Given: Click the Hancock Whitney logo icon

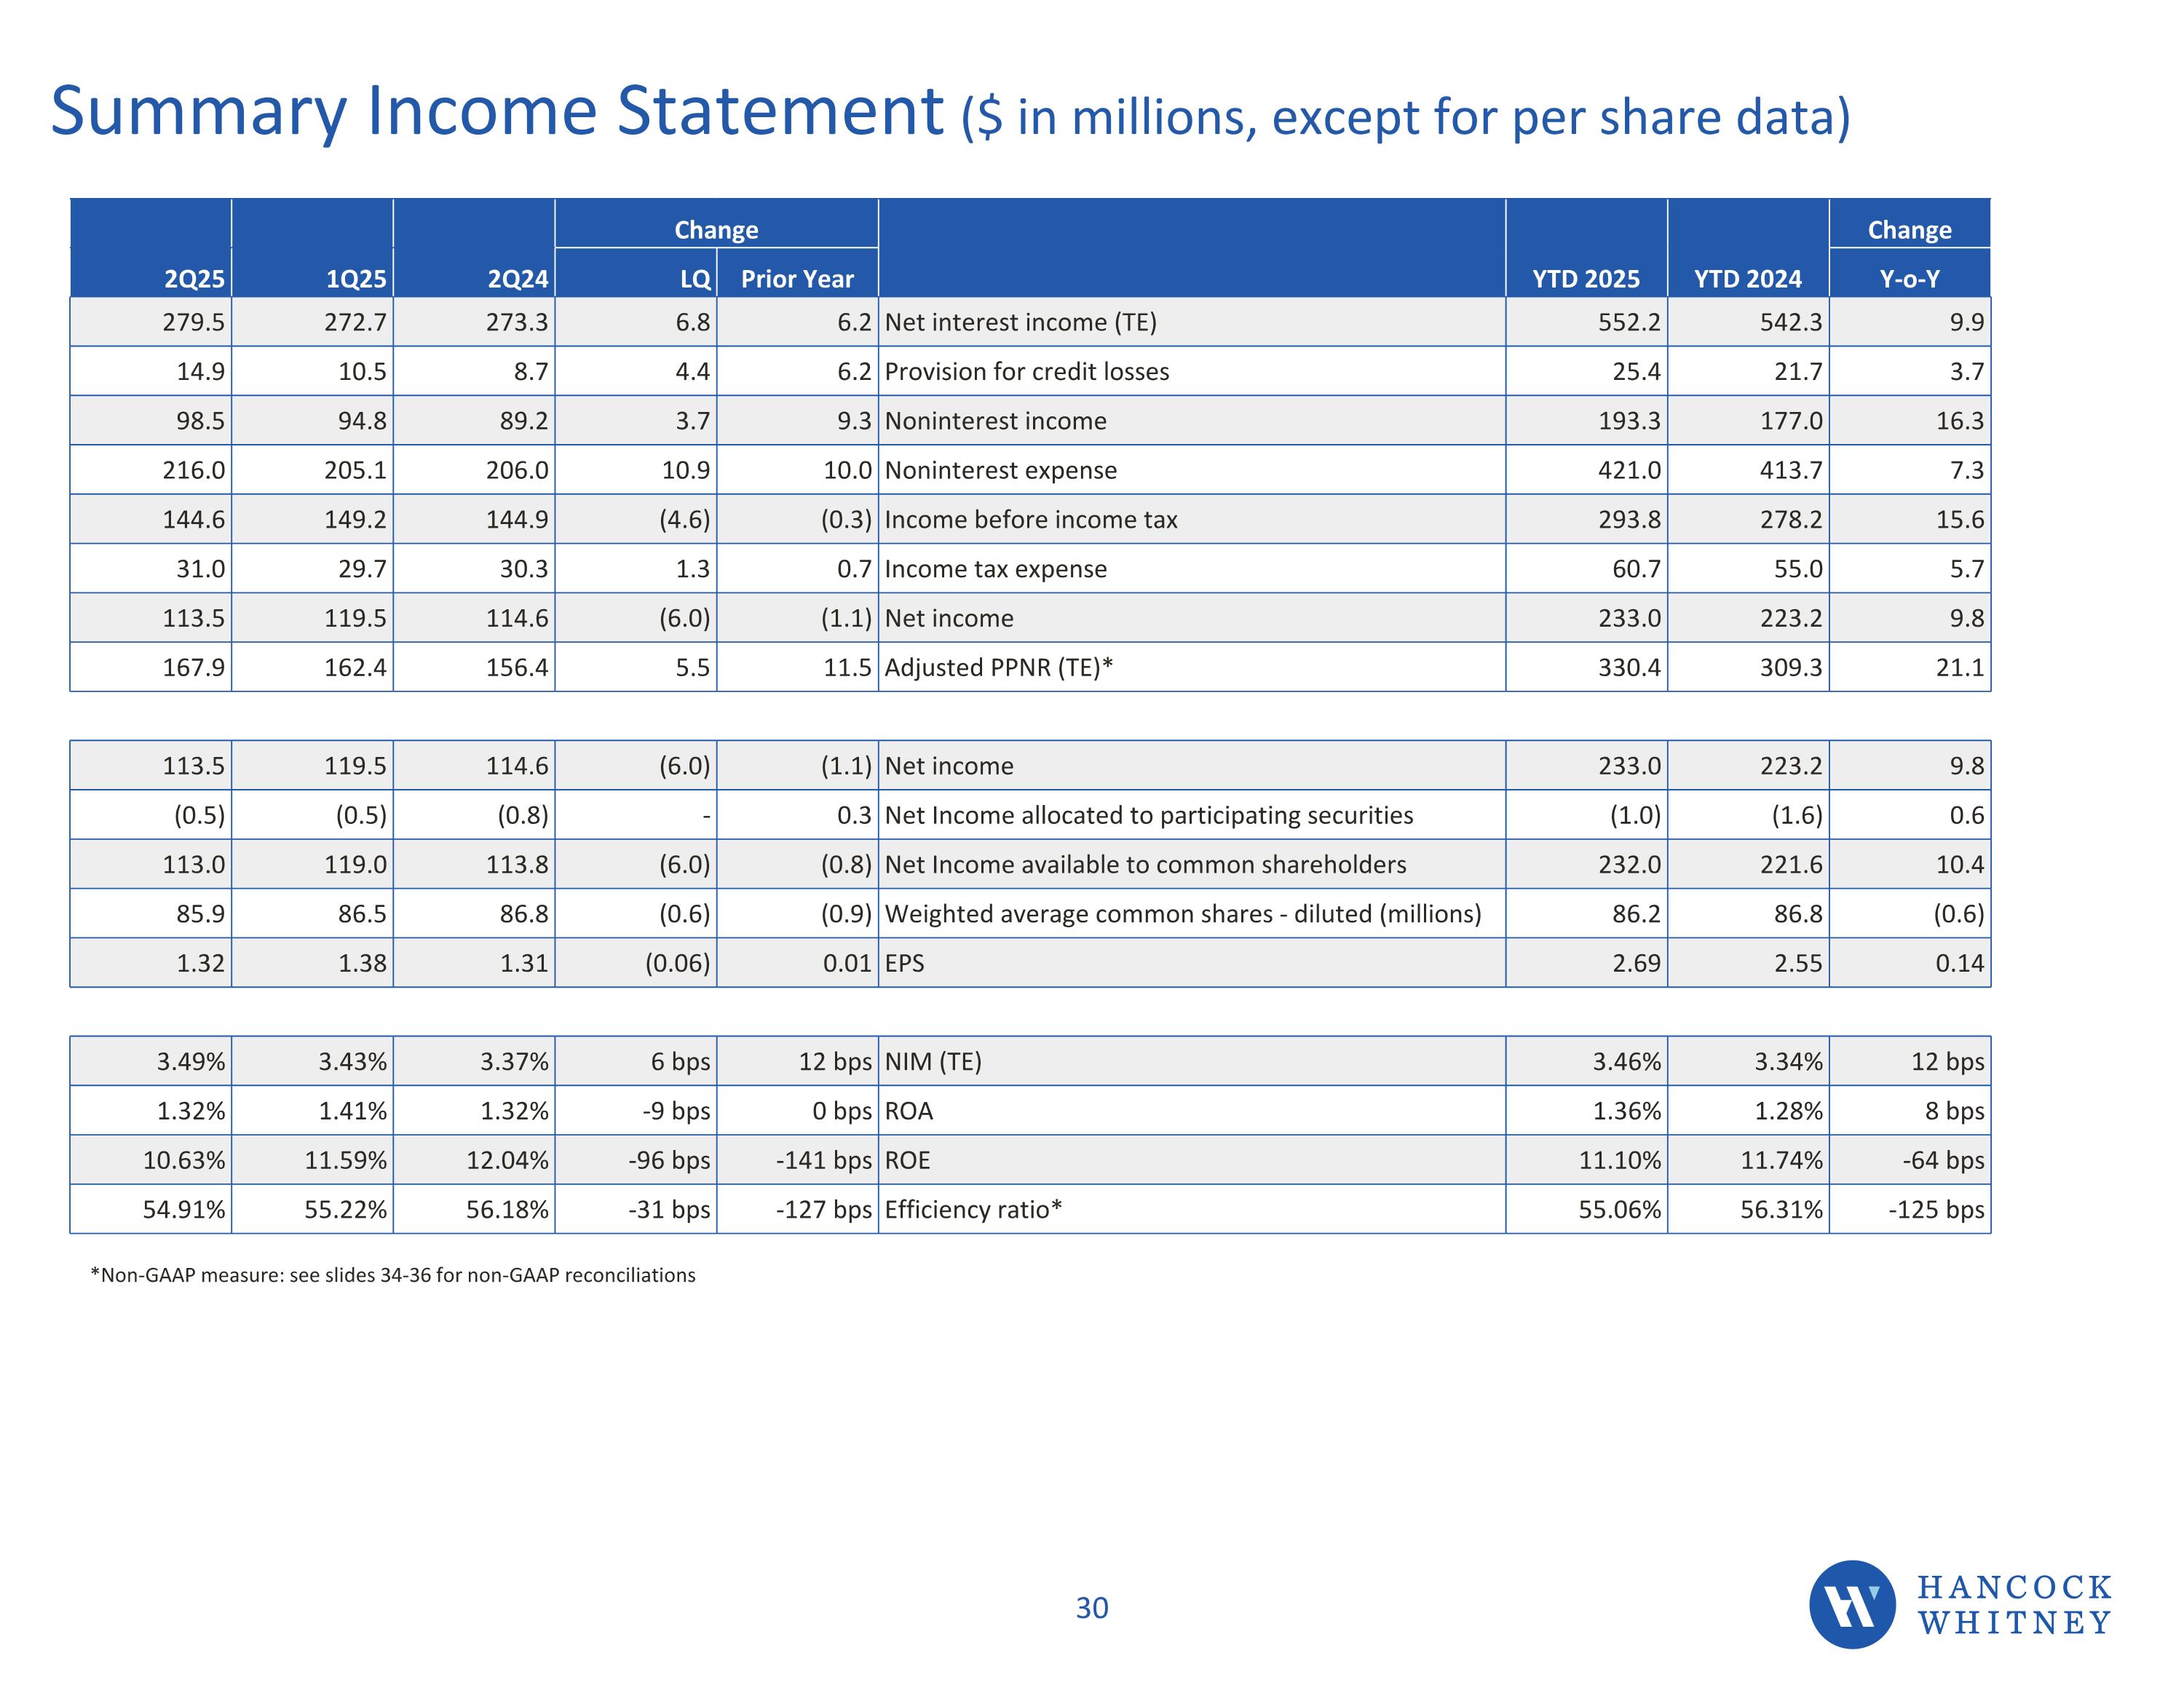Looking at the screenshot, I should 1851,1604.
